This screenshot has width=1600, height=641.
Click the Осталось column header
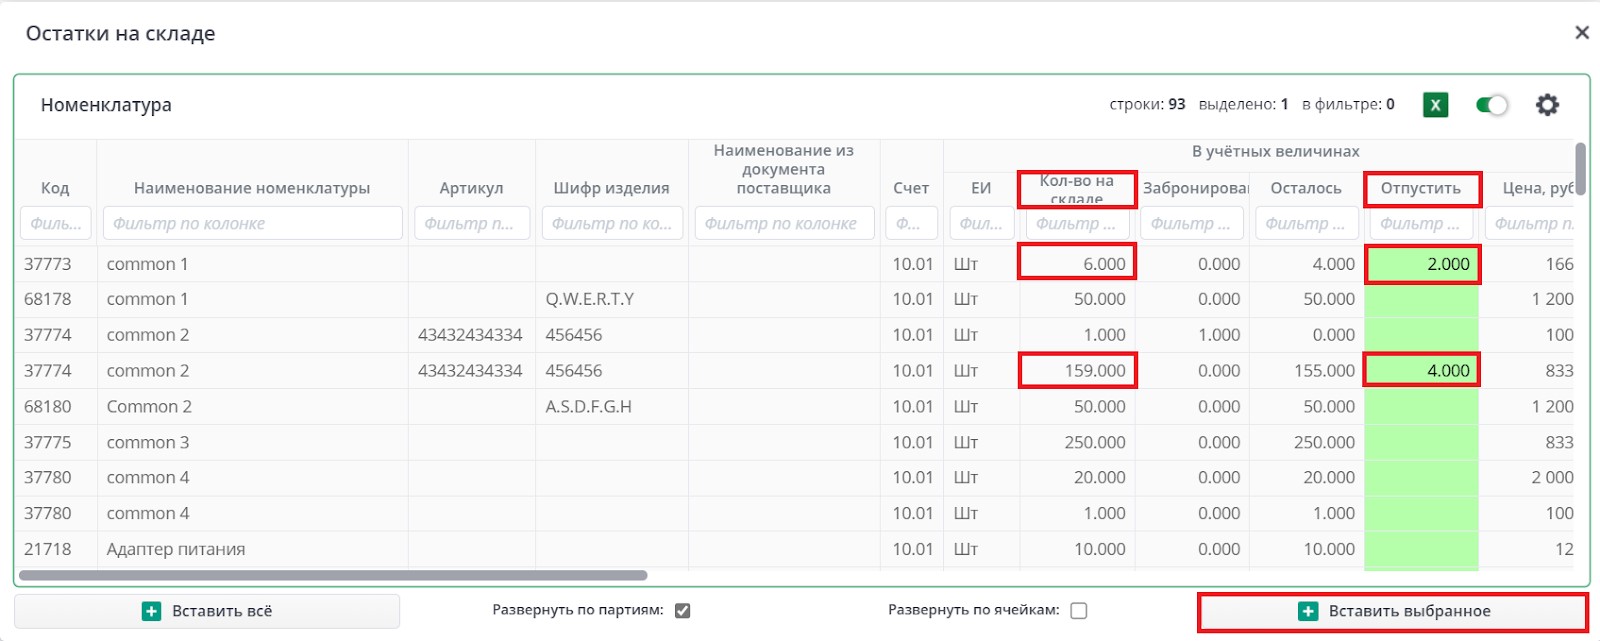1305,188
